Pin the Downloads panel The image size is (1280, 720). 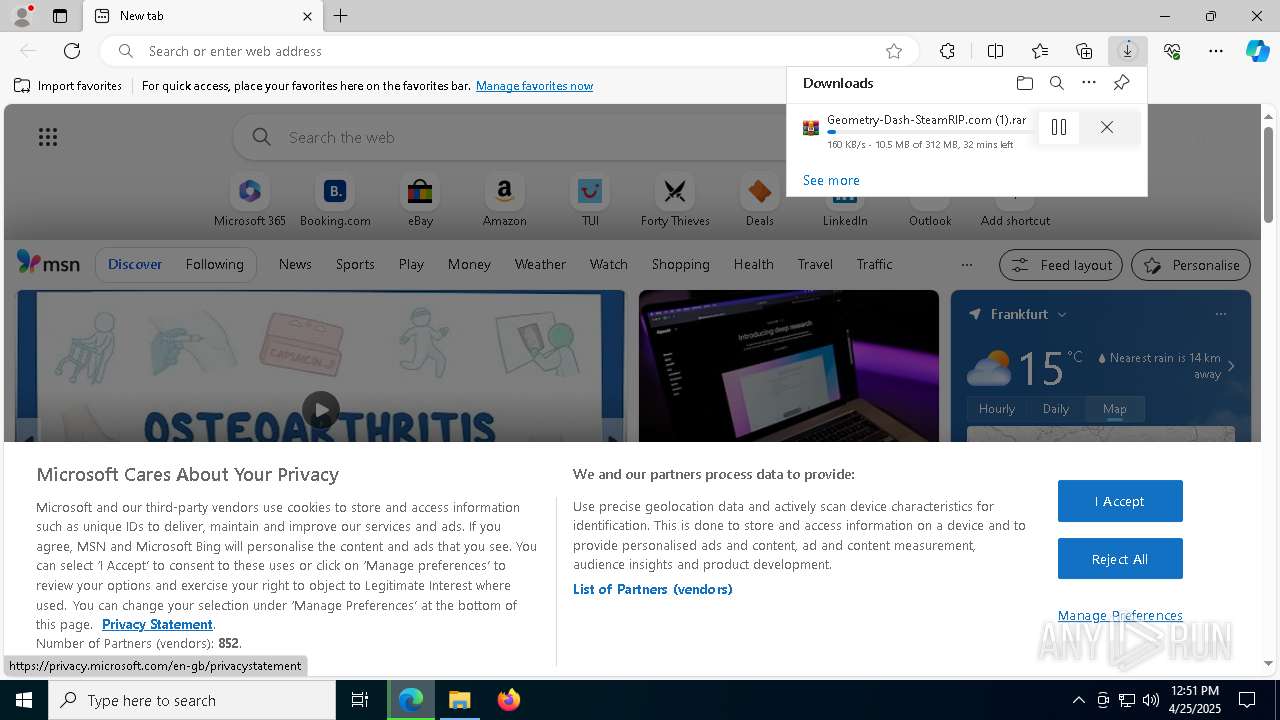[1121, 83]
